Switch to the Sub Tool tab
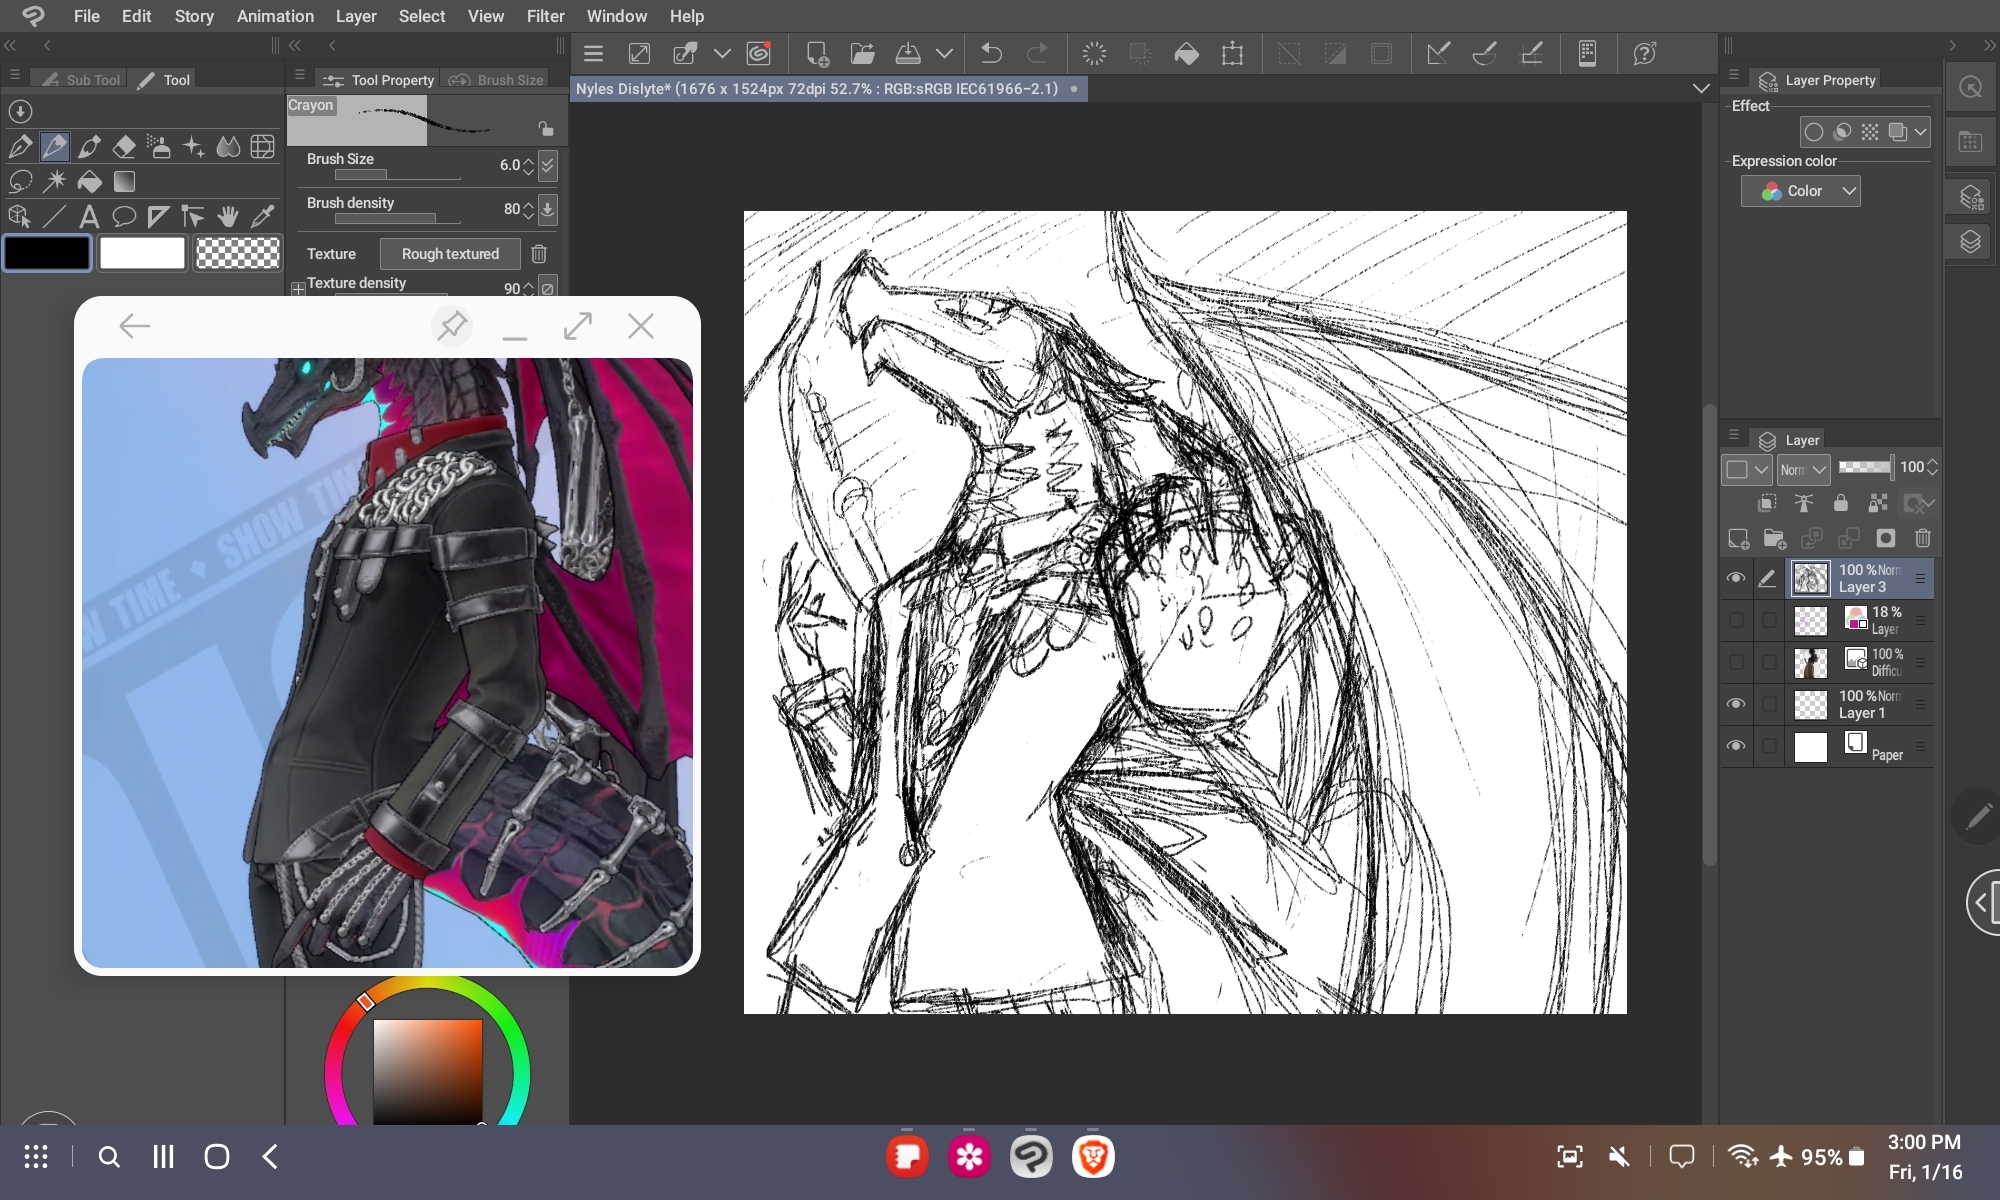The height and width of the screenshot is (1200, 2000). tap(81, 80)
